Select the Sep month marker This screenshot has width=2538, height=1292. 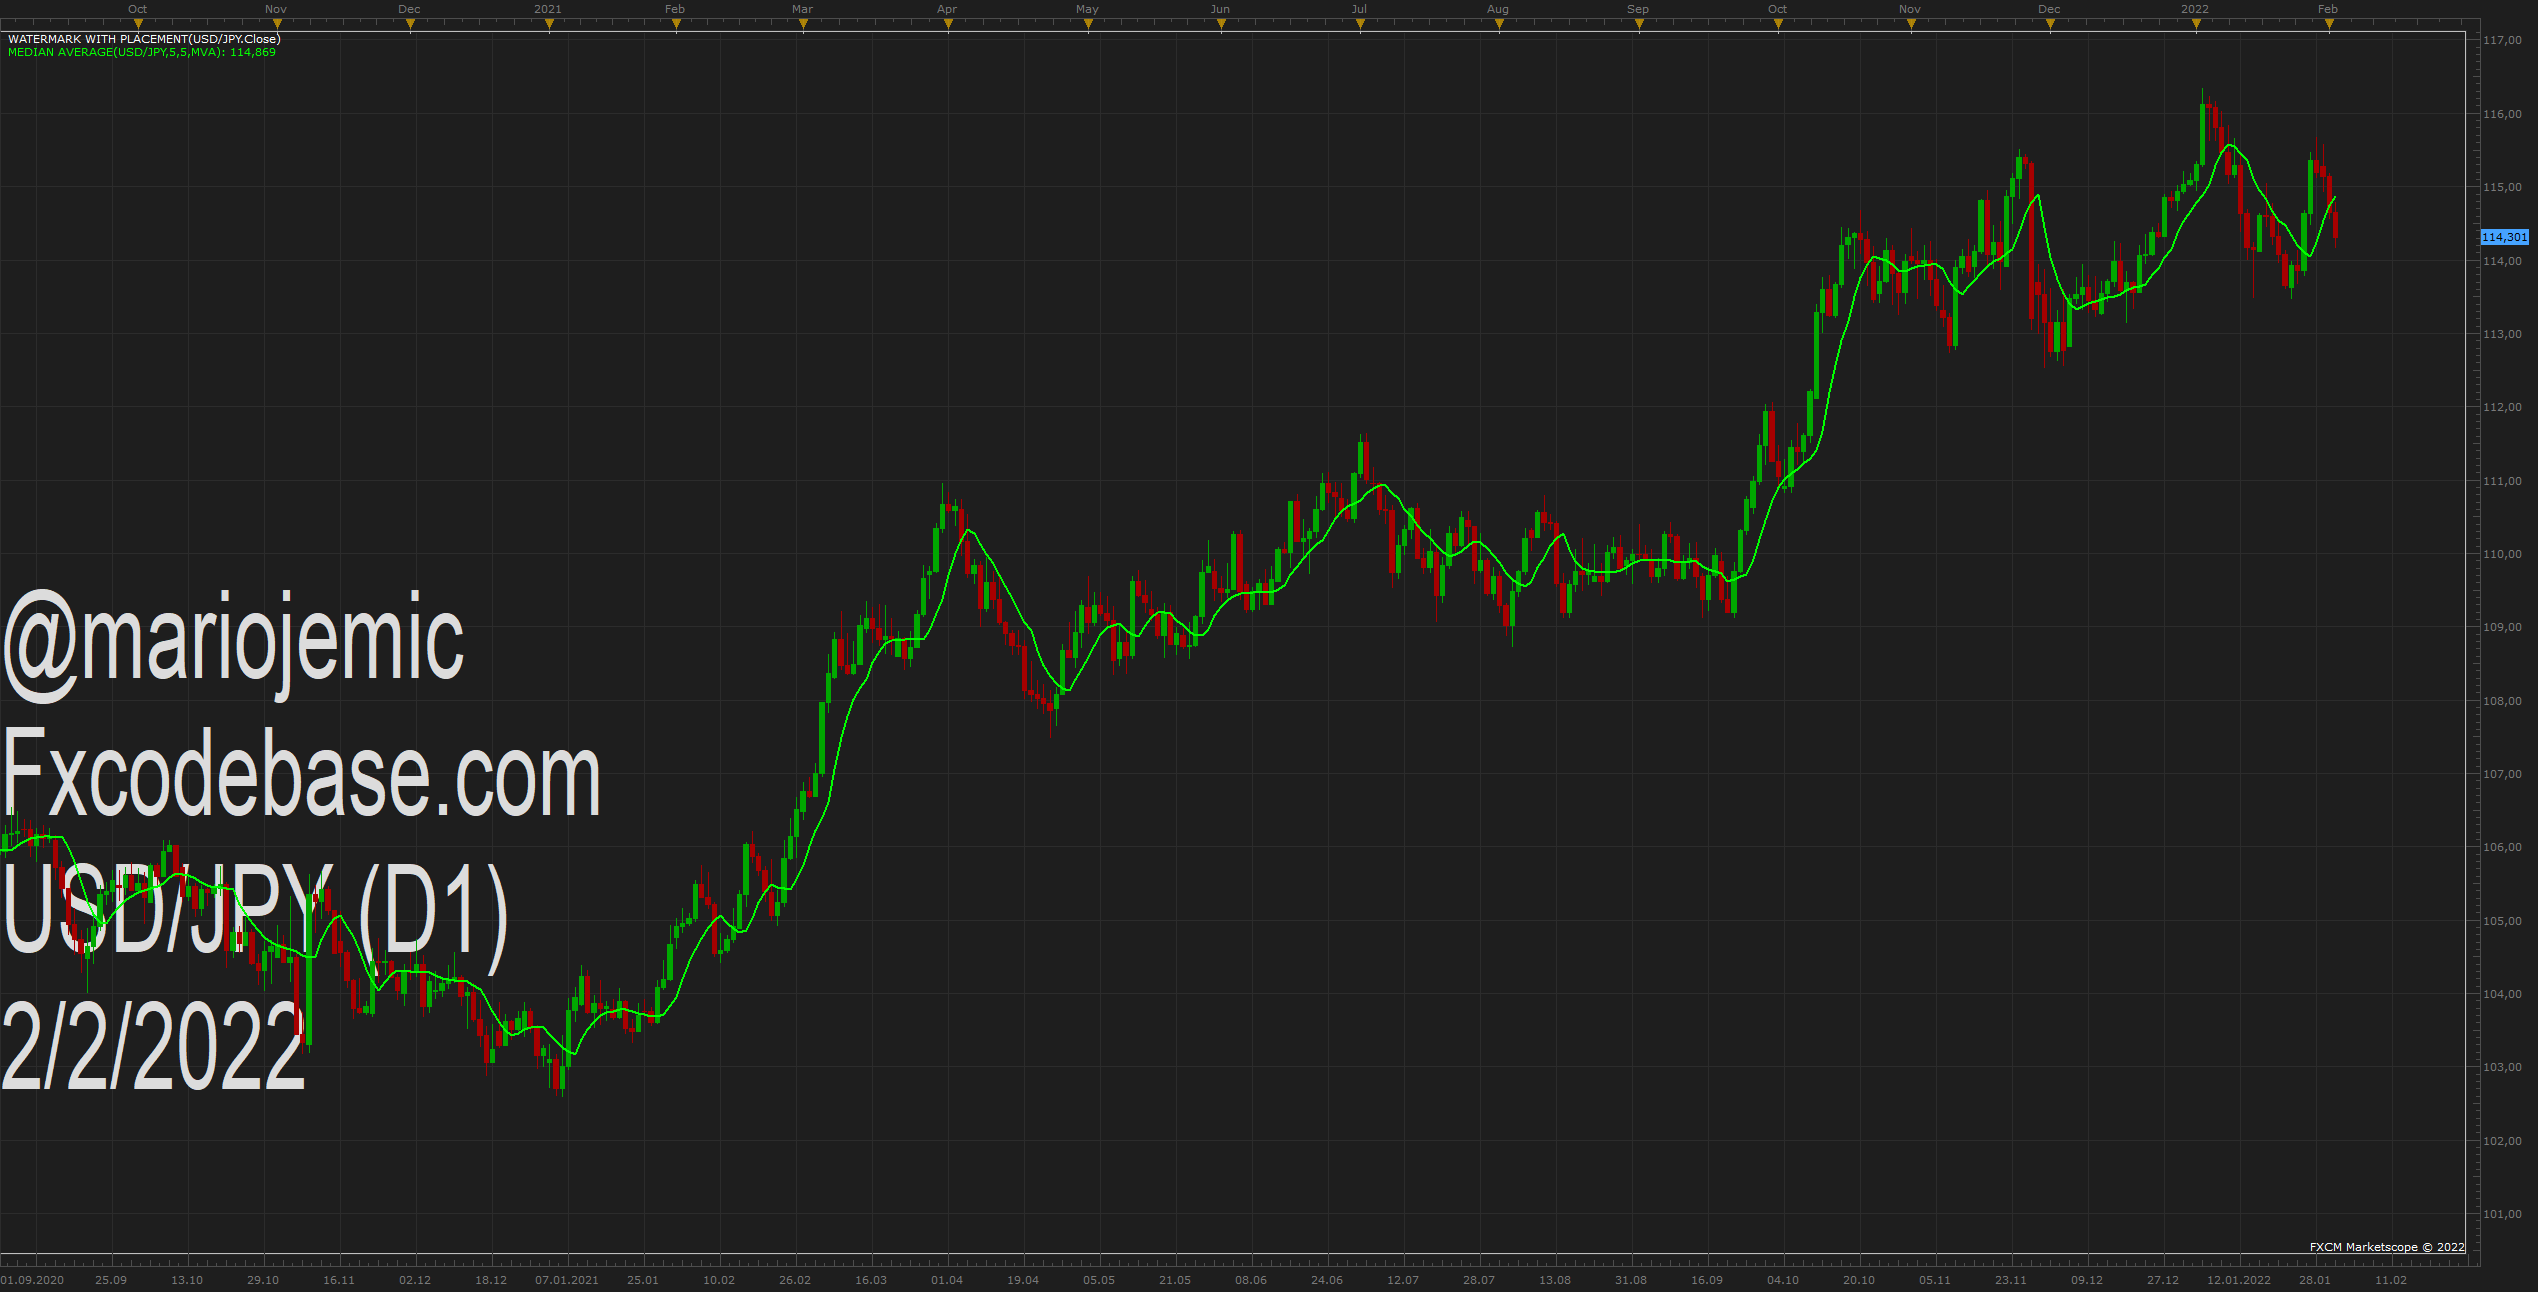coord(1638,9)
